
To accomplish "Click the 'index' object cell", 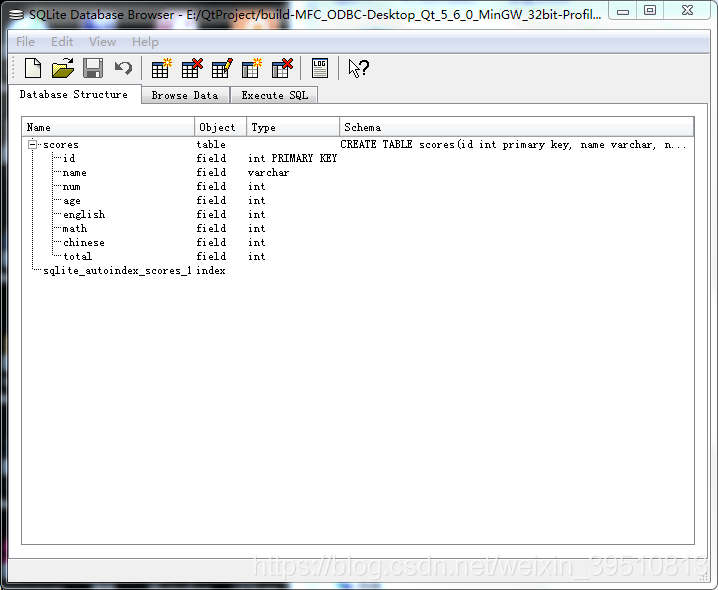I will point(211,271).
